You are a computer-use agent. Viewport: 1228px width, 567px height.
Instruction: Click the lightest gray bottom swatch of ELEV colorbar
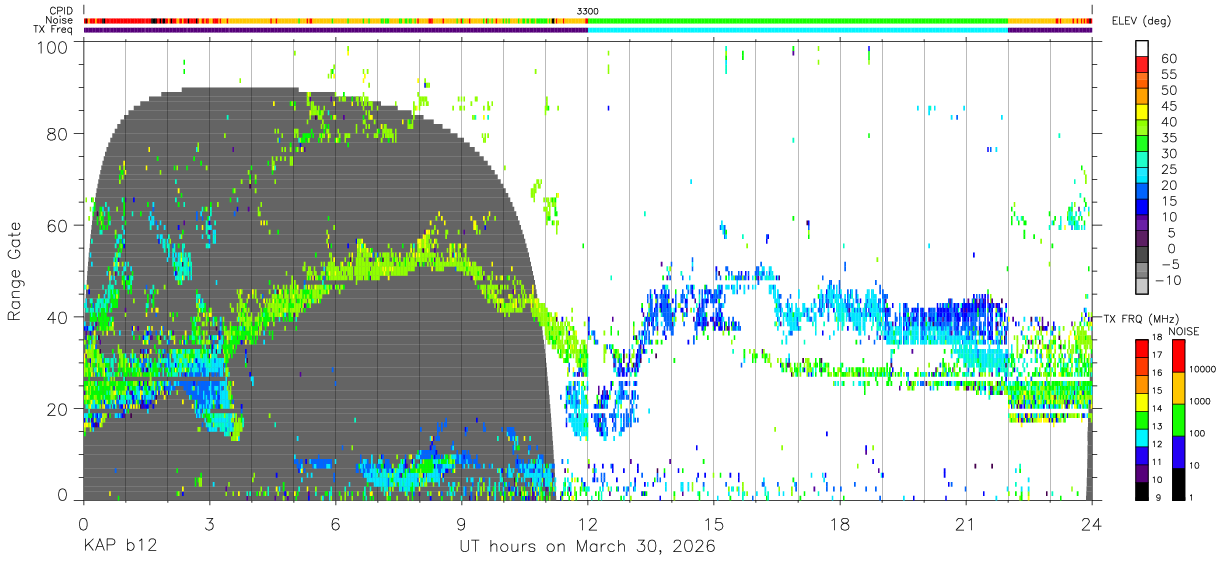coord(1142,288)
